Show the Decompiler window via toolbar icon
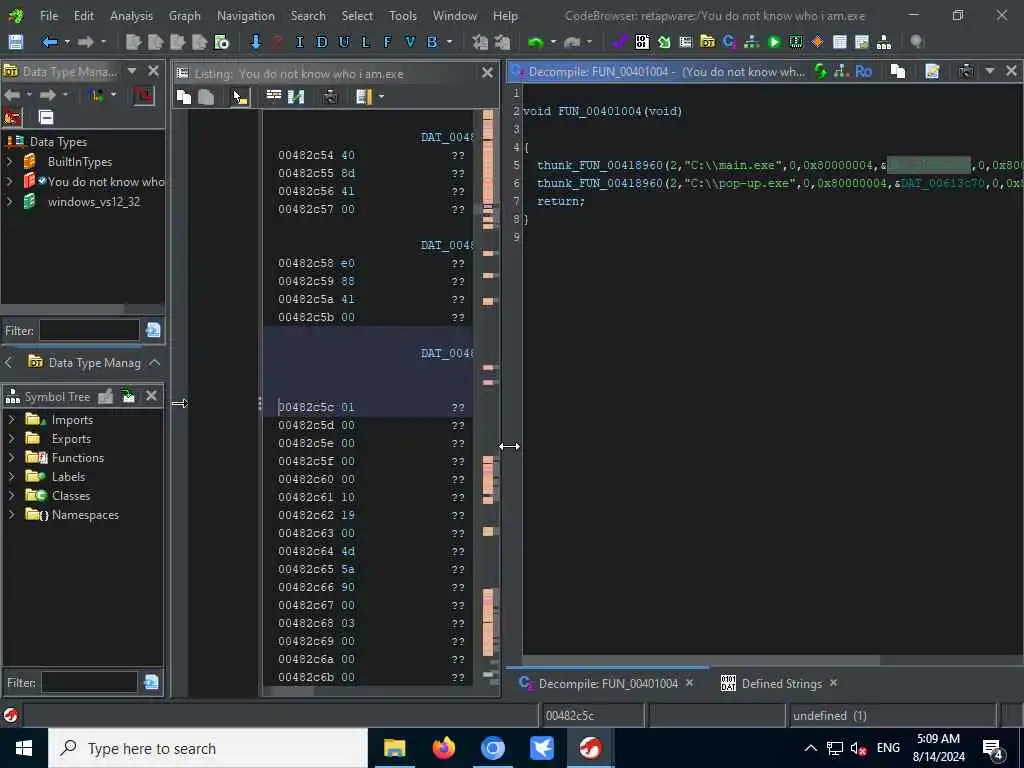Viewport: 1024px width, 768px height. click(729, 42)
